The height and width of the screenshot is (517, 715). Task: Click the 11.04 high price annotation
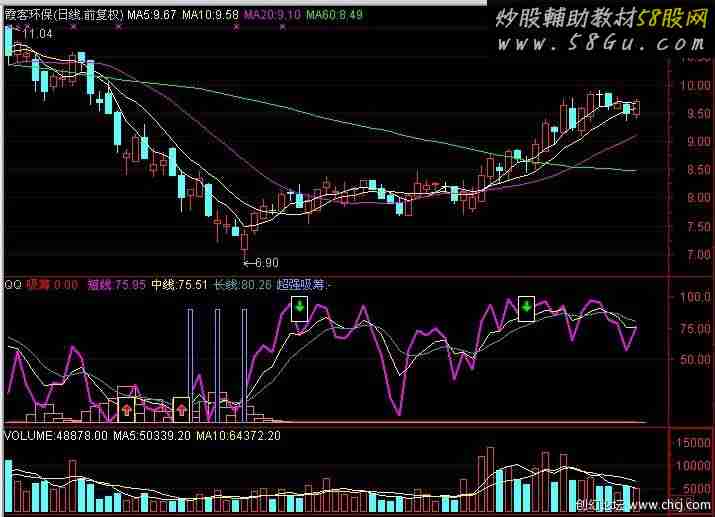[x=38, y=34]
